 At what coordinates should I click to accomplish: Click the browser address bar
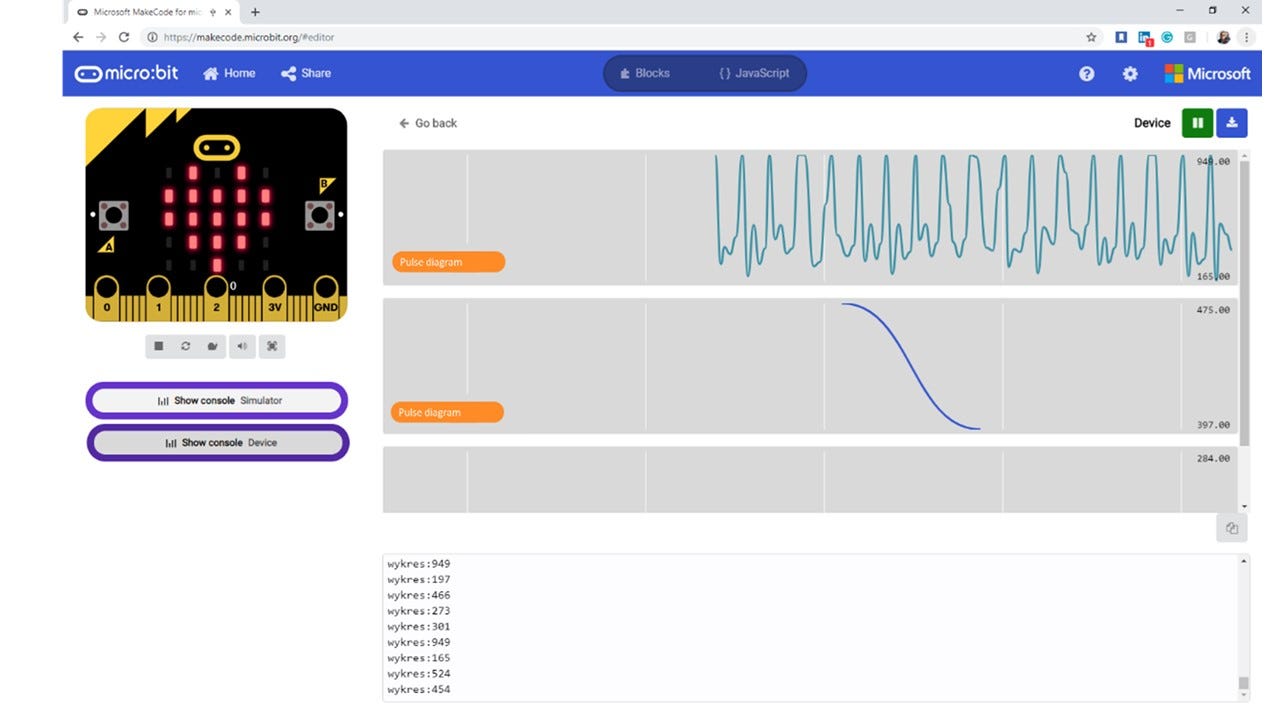click(620, 37)
